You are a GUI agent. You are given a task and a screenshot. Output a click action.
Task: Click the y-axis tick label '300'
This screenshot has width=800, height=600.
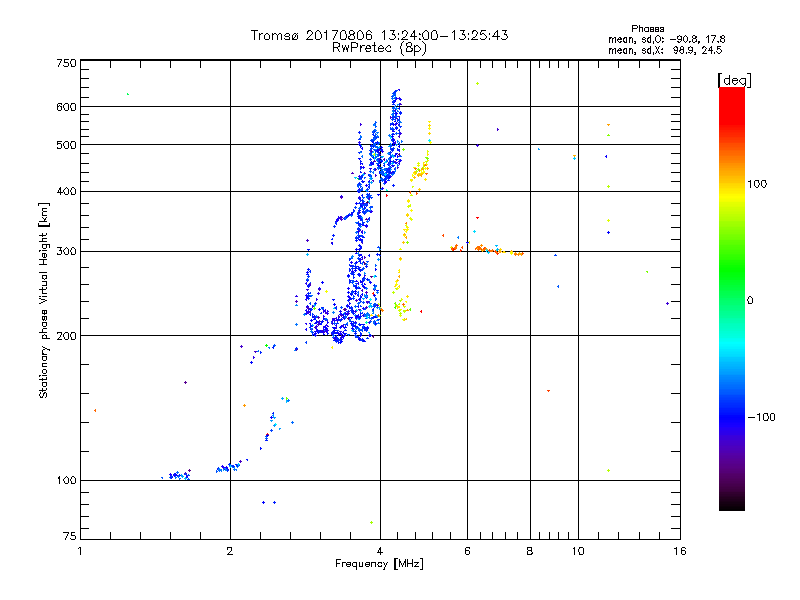coord(66,252)
